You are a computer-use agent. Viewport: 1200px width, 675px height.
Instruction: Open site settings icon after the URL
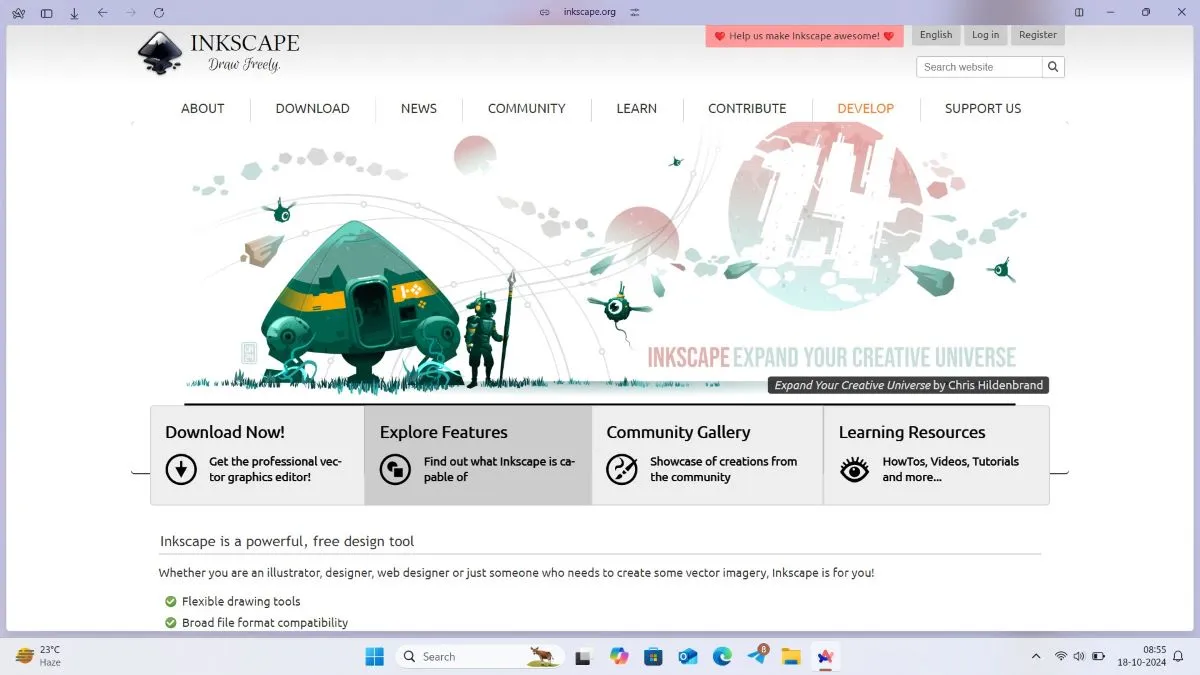tap(634, 12)
